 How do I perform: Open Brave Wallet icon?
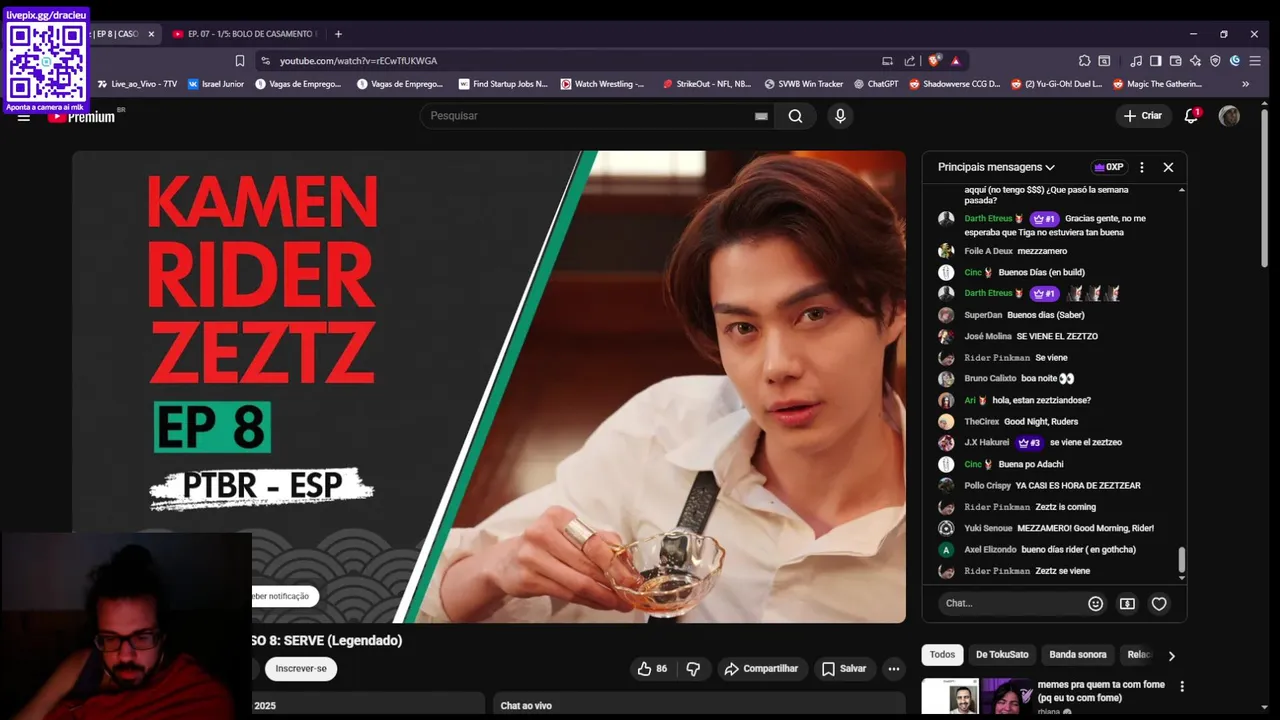pyautogui.click(x=1175, y=61)
